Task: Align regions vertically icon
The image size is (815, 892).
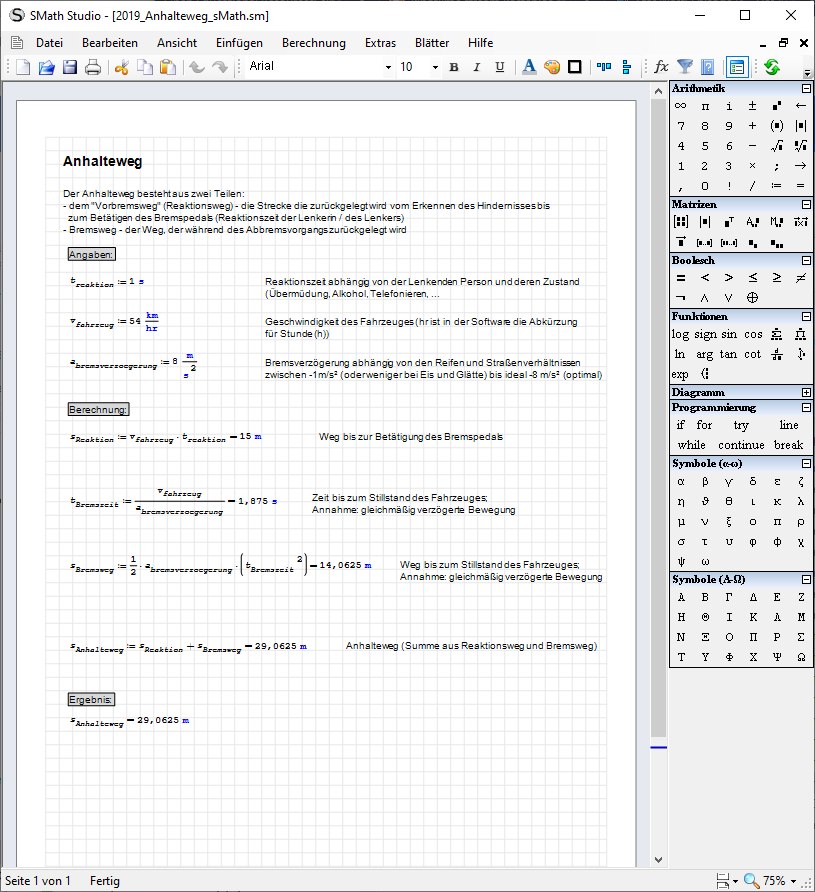Action: [627, 67]
